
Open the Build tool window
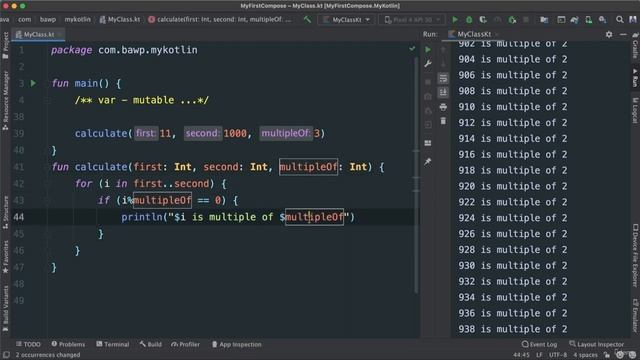point(151,344)
